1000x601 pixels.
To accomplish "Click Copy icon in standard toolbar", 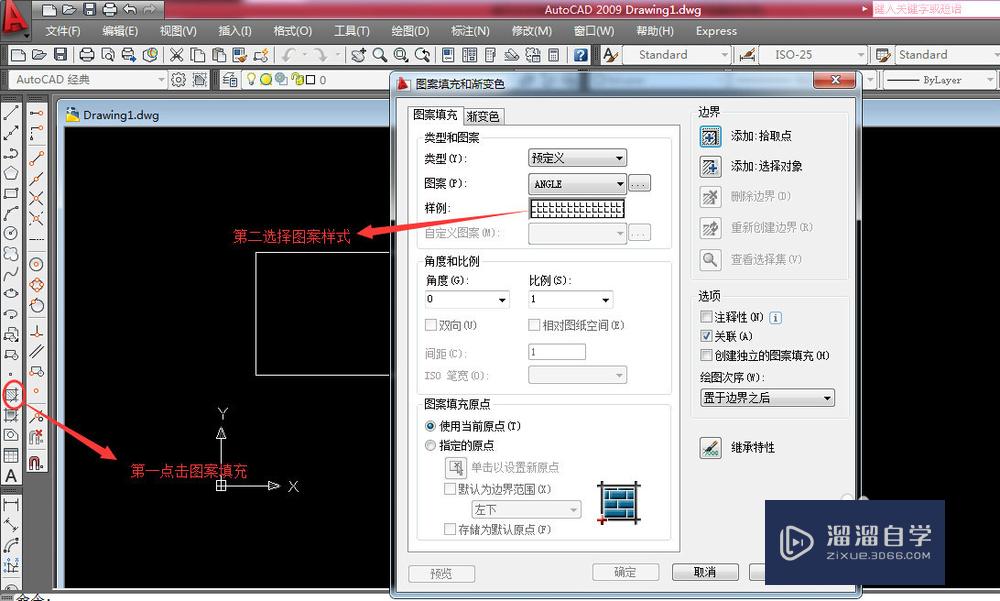I will pos(198,55).
